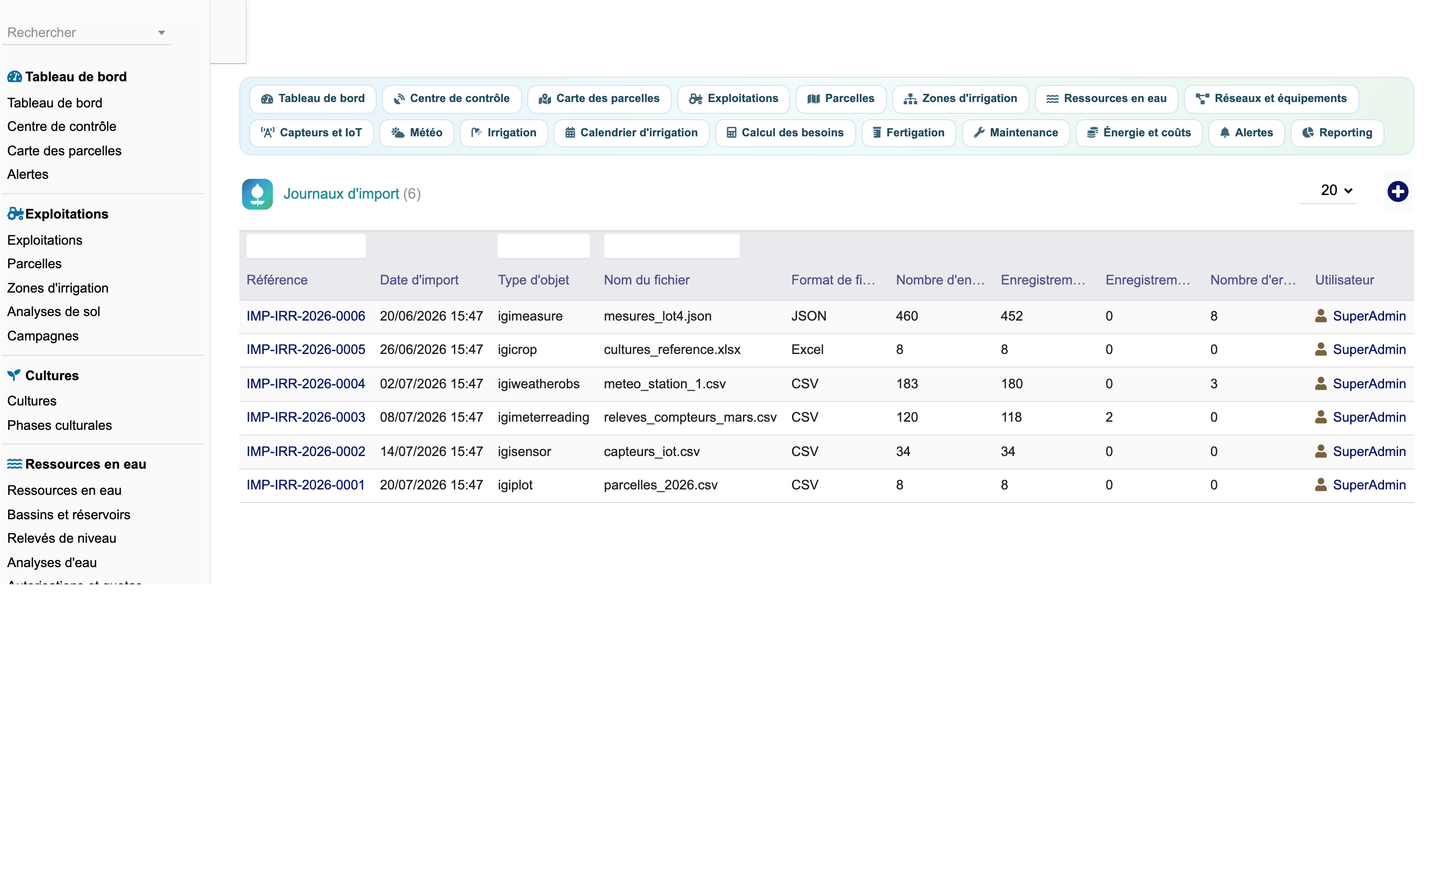Click the releves_compteurs_mars.csv cell
Screen dimensions: 1445x894
click(x=690, y=417)
